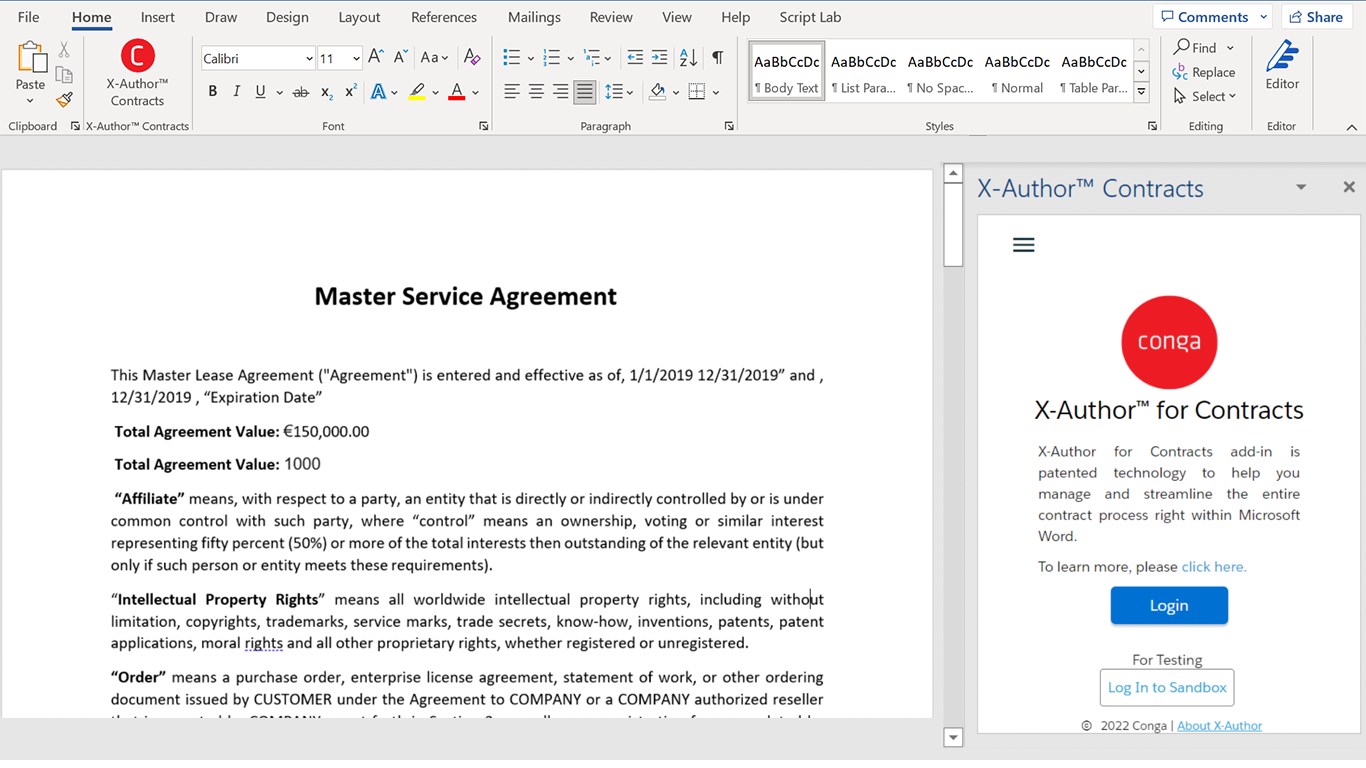Viewport: 1366px width, 768px height.
Task: Open the font size dropdown
Action: [356, 59]
